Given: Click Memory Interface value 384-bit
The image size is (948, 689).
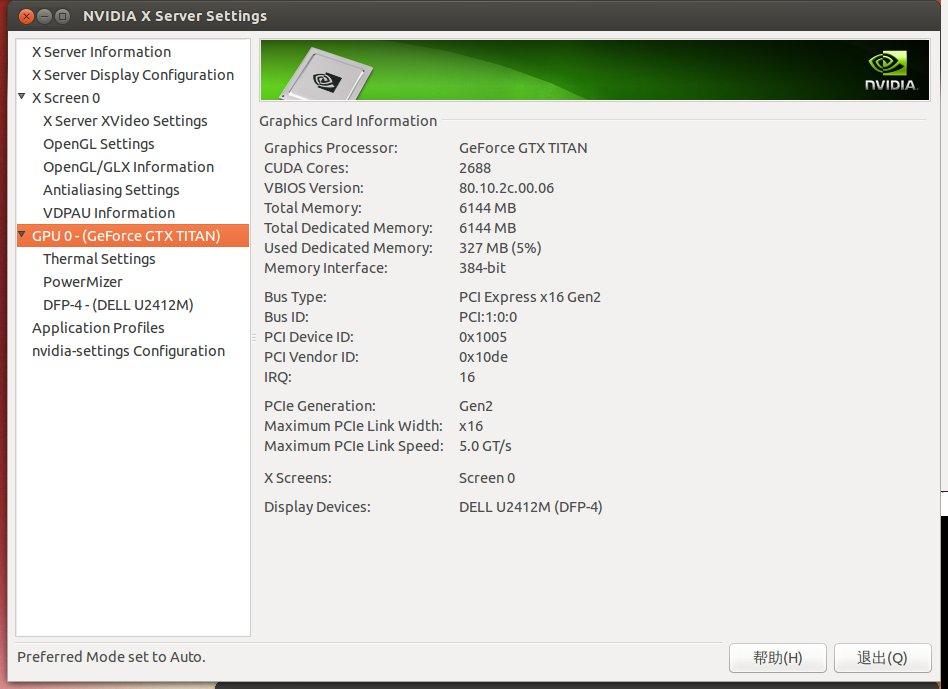Looking at the screenshot, I should coord(482,268).
